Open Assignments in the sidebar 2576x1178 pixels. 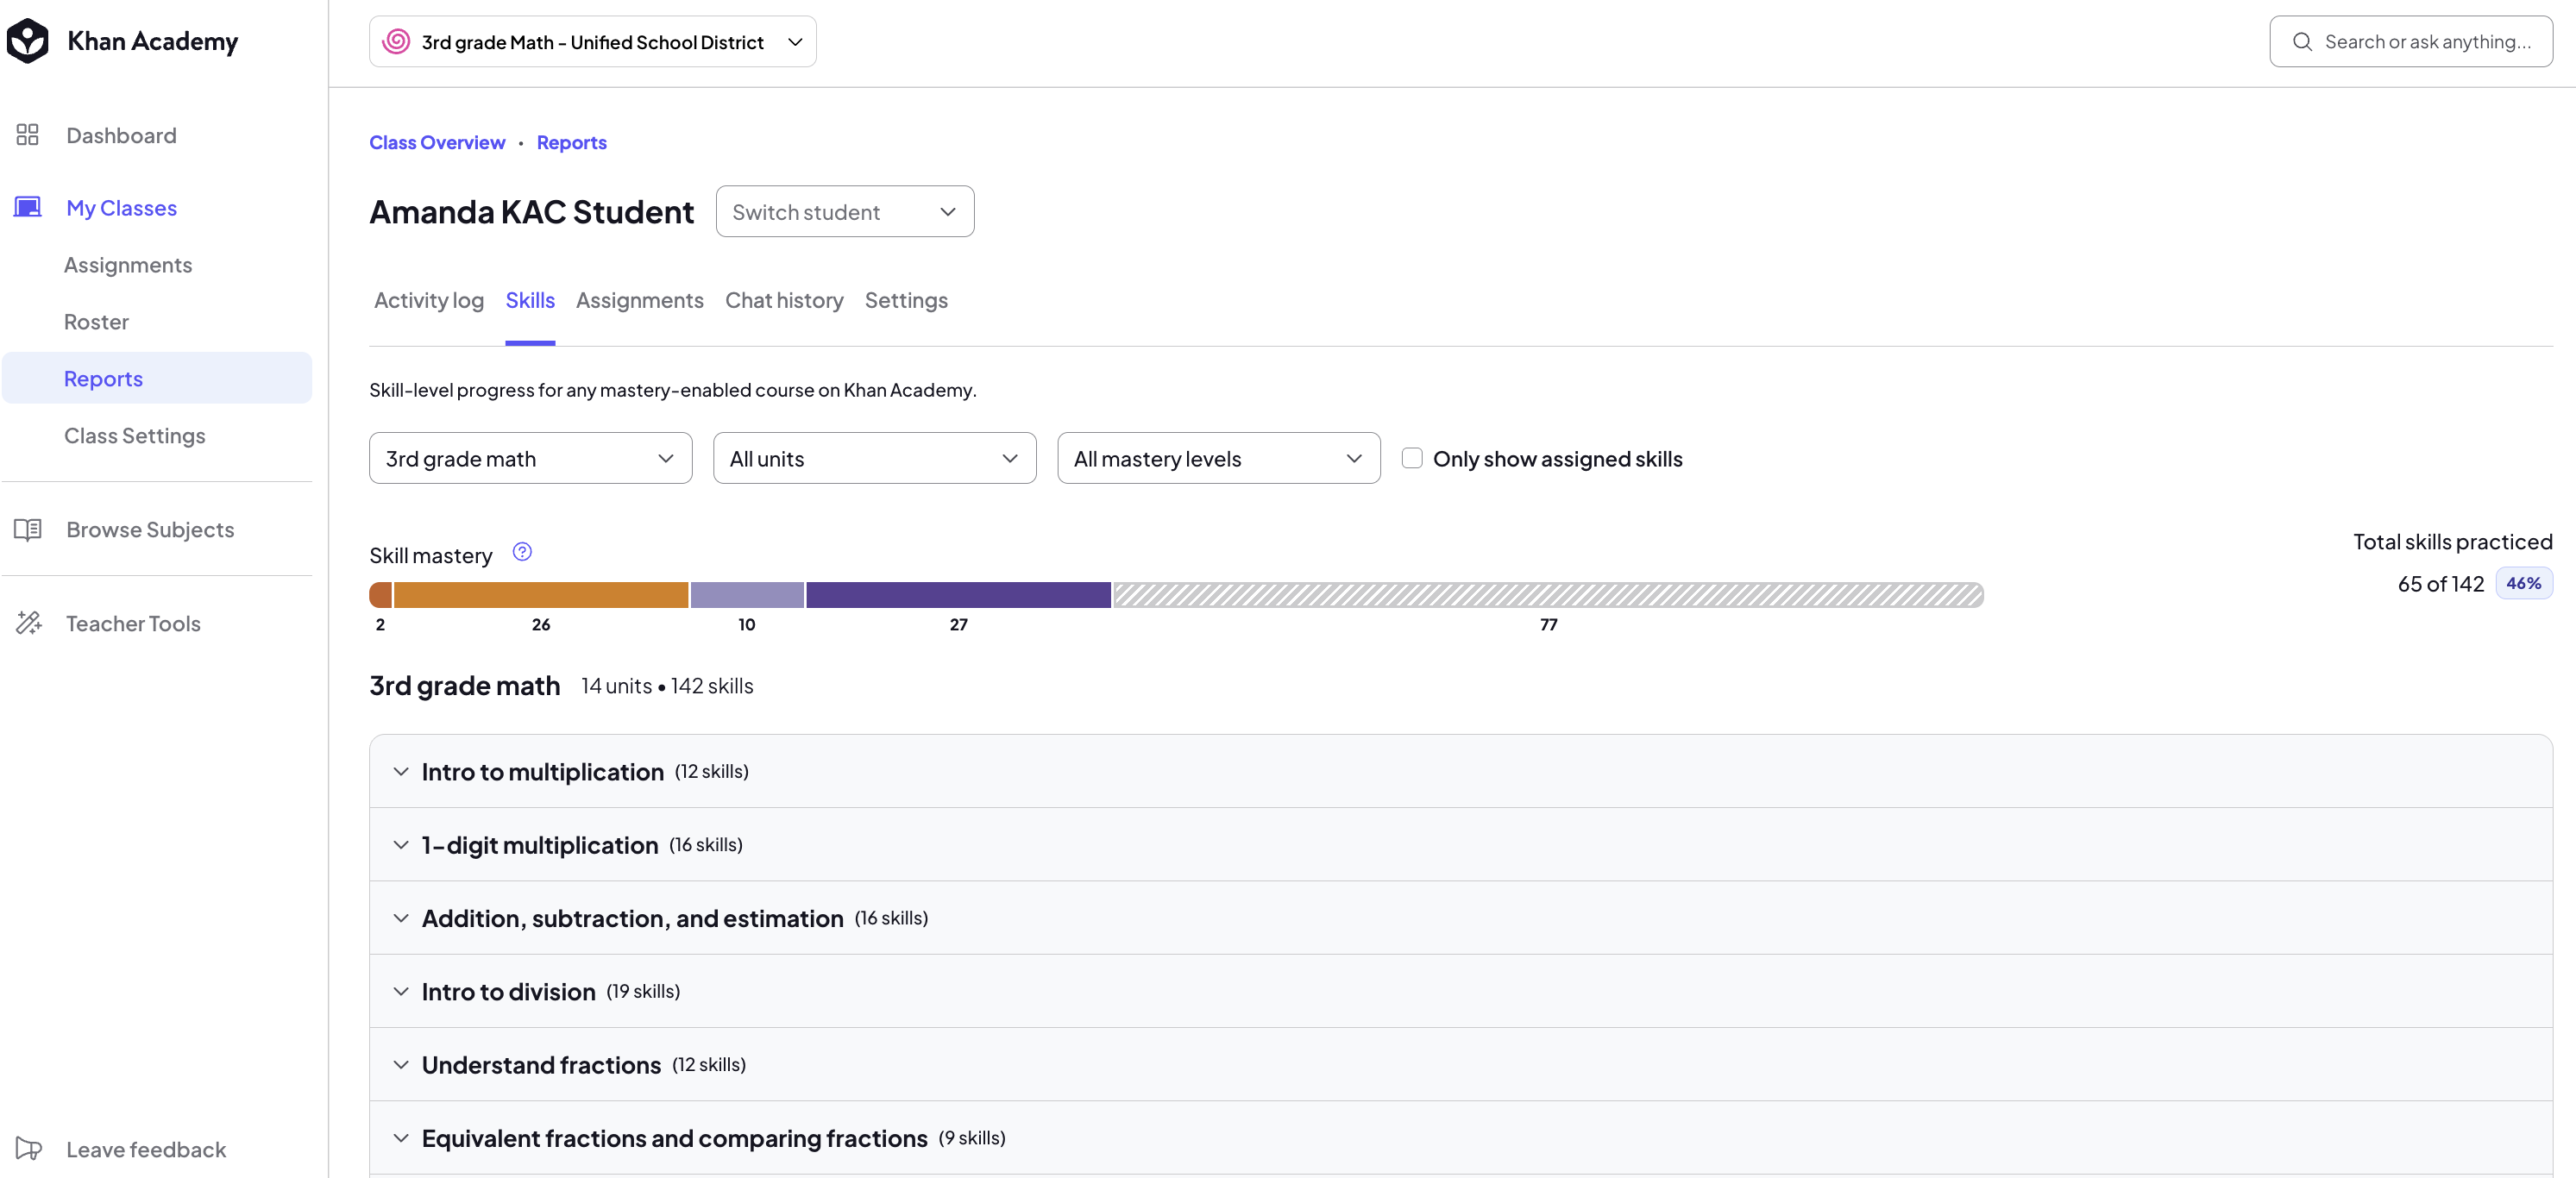click(128, 265)
